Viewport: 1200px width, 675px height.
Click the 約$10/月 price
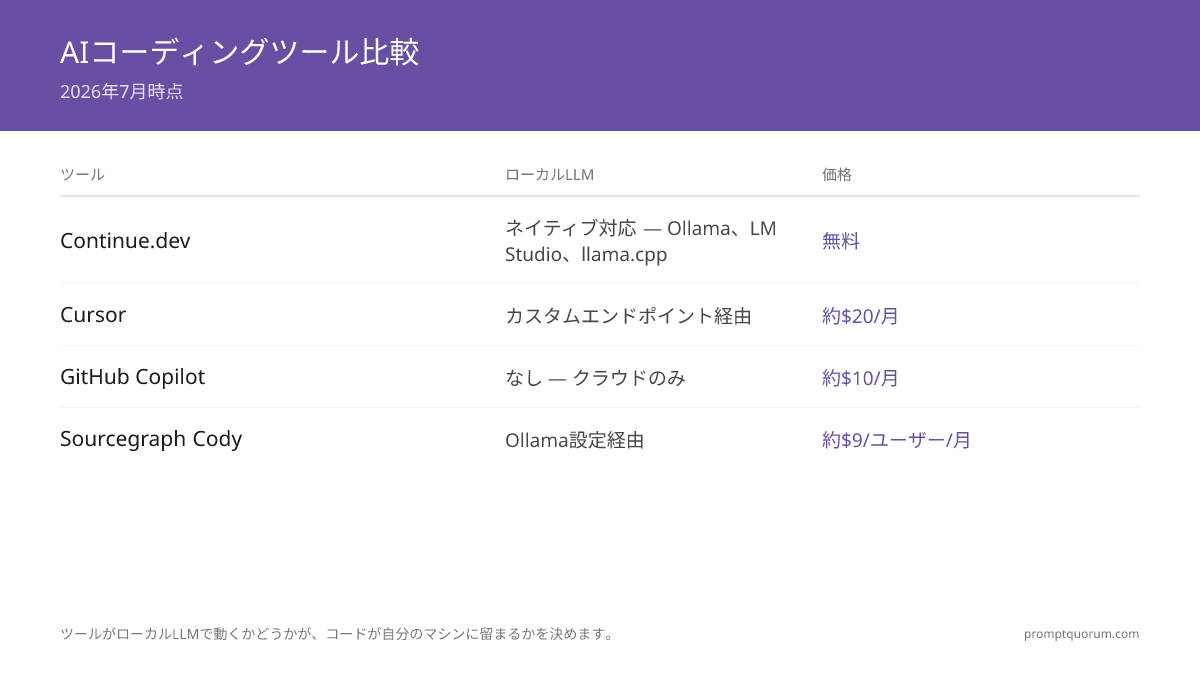point(860,378)
